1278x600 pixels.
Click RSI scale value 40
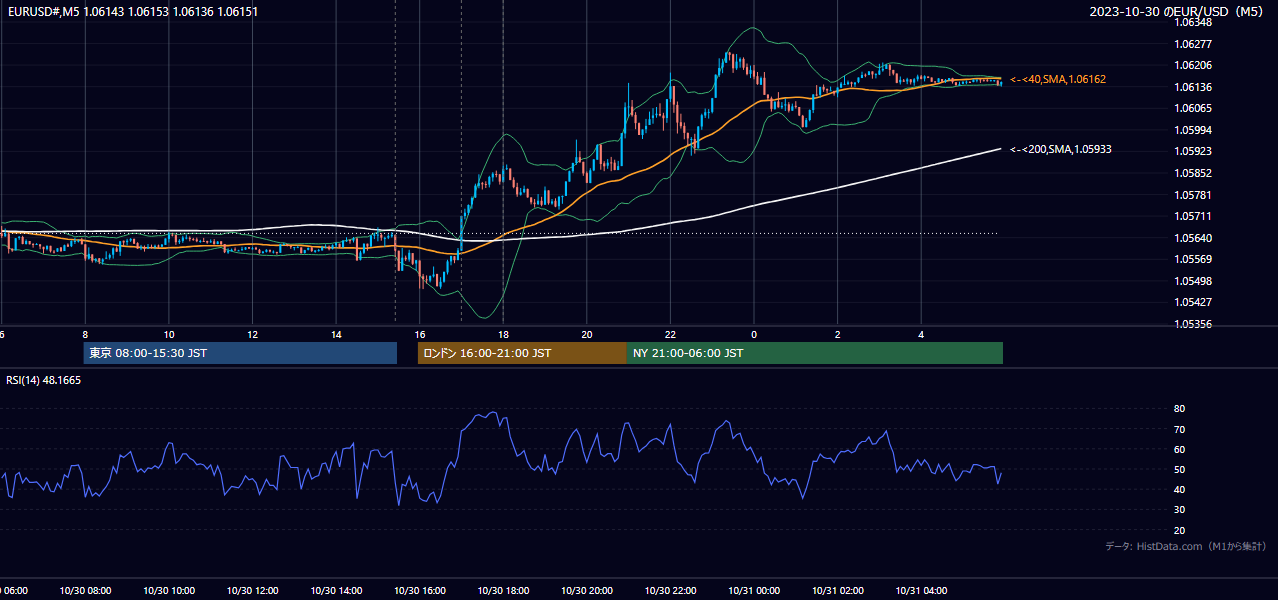coord(1179,490)
